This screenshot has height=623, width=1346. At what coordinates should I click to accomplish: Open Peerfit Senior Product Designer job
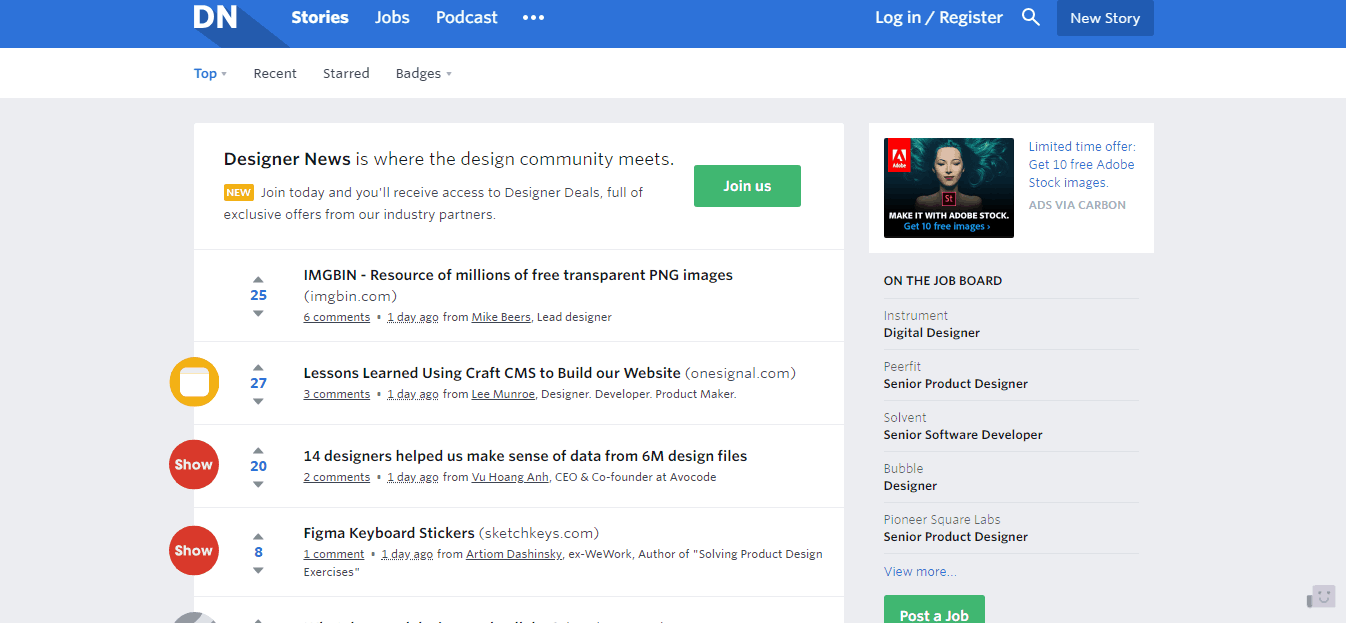pyautogui.click(x=1011, y=375)
